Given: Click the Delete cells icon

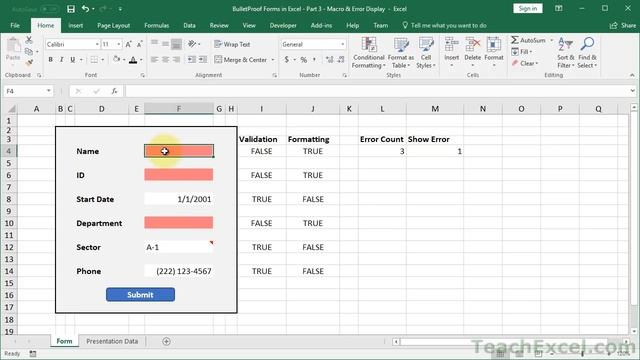Looking at the screenshot, I should click(473, 44).
